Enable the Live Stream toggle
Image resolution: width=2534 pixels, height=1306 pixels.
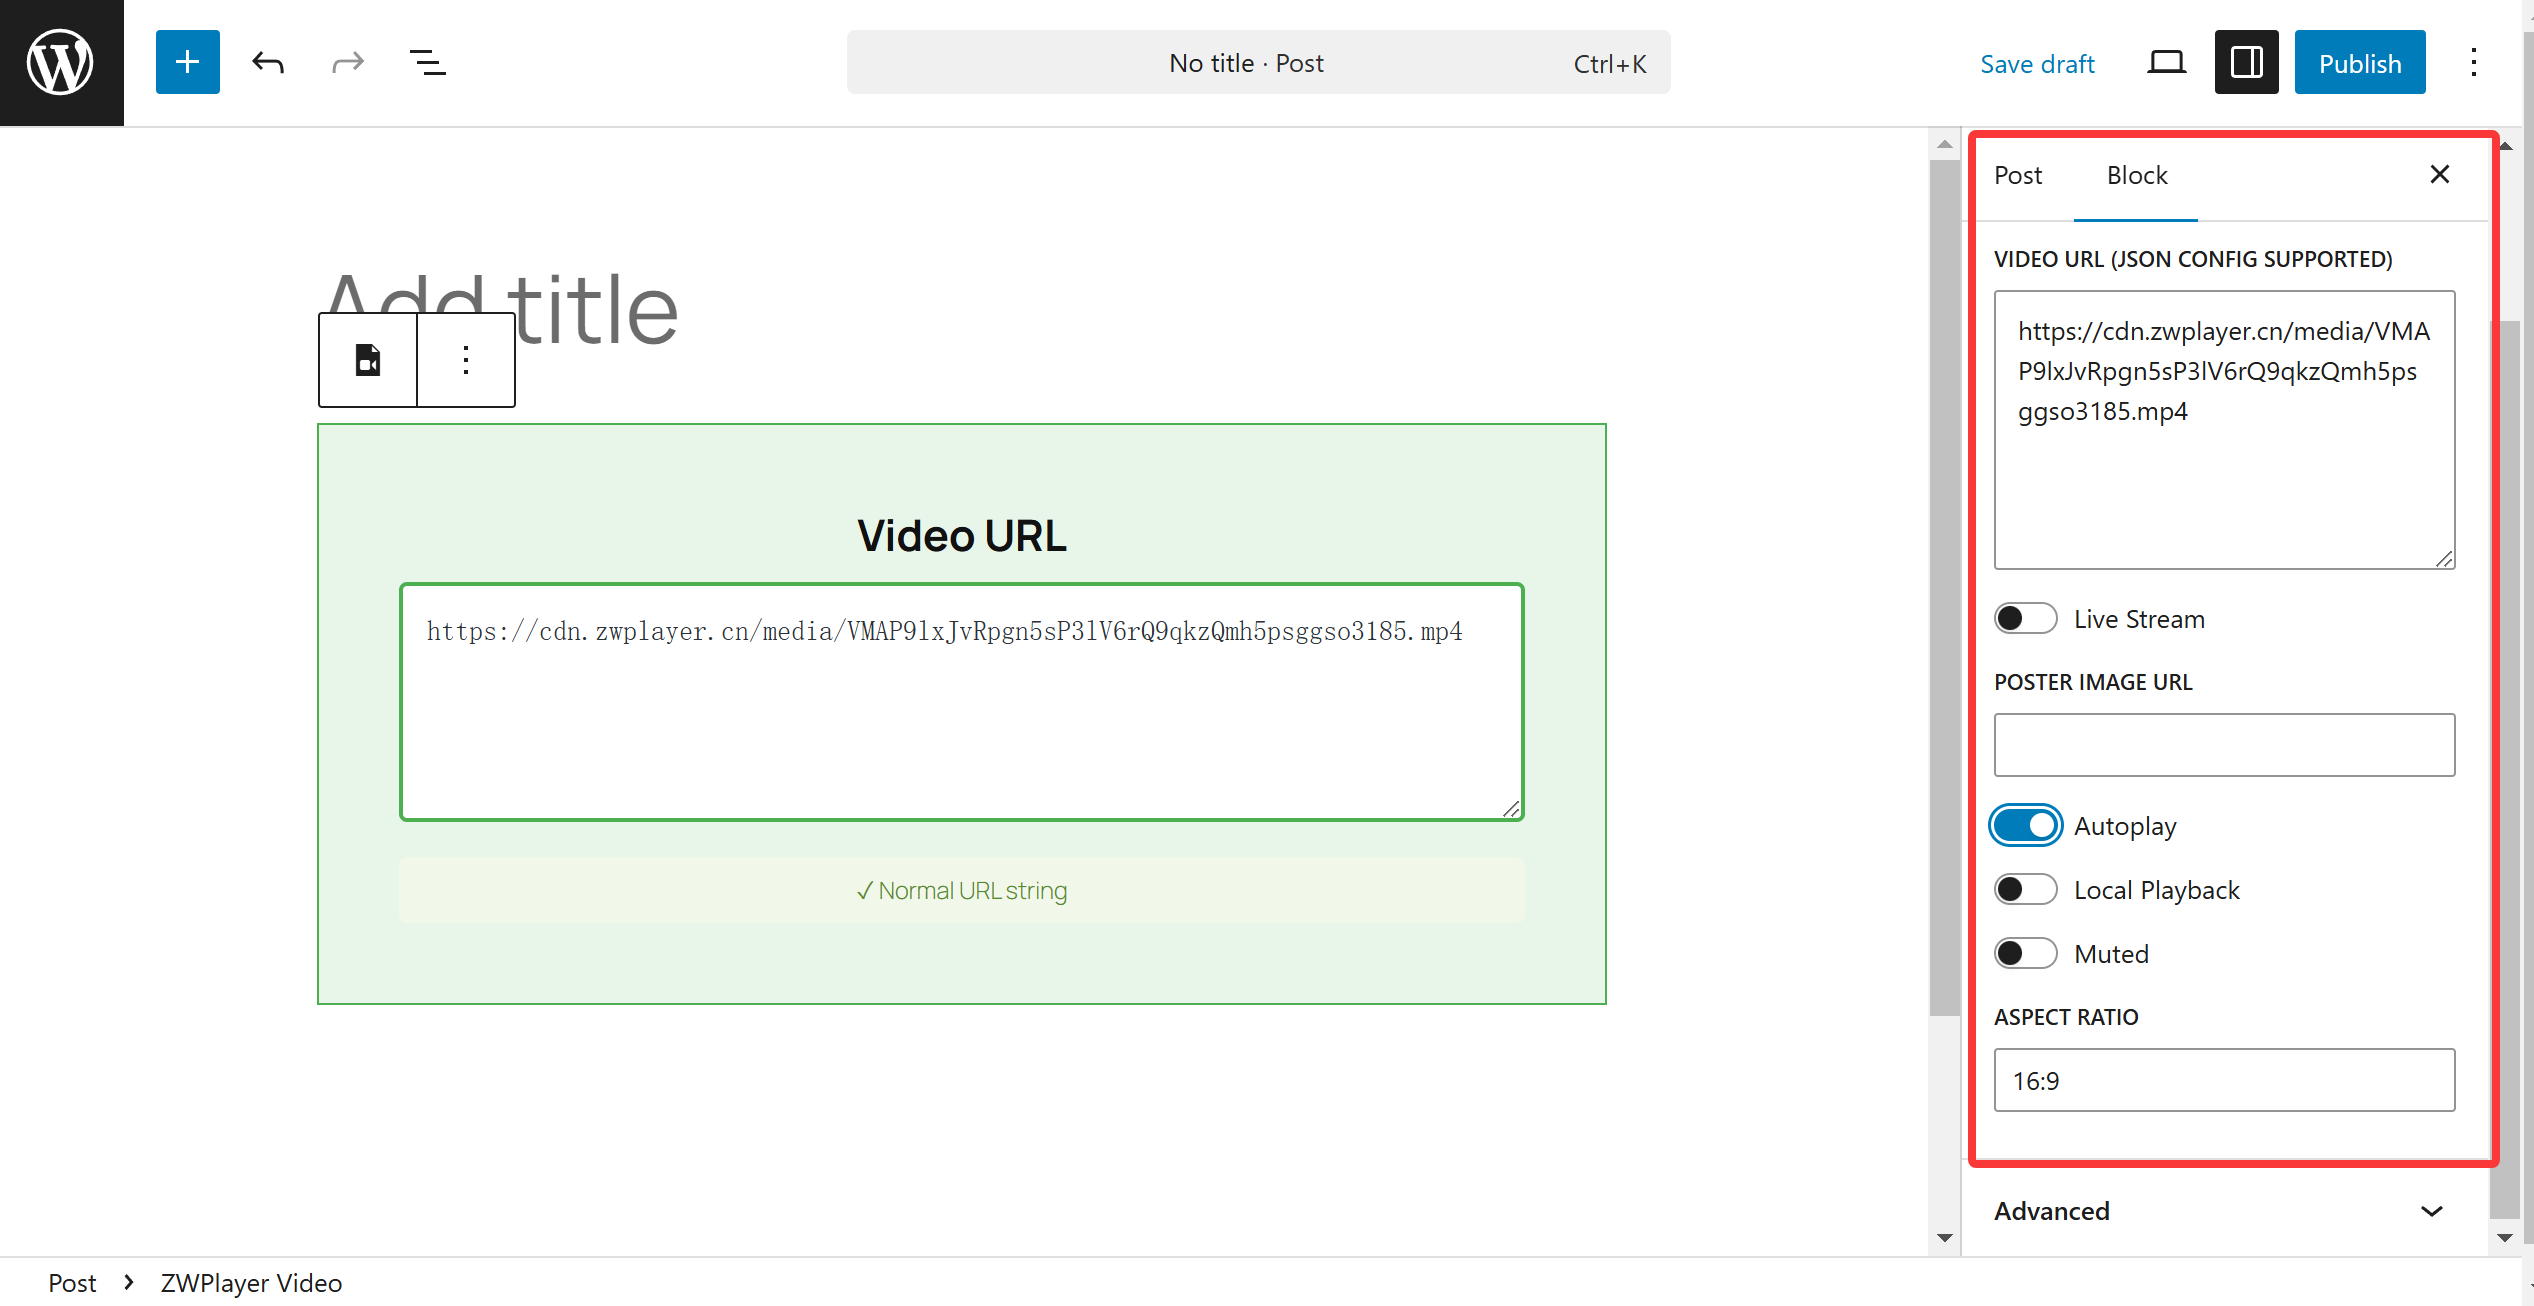[2025, 619]
